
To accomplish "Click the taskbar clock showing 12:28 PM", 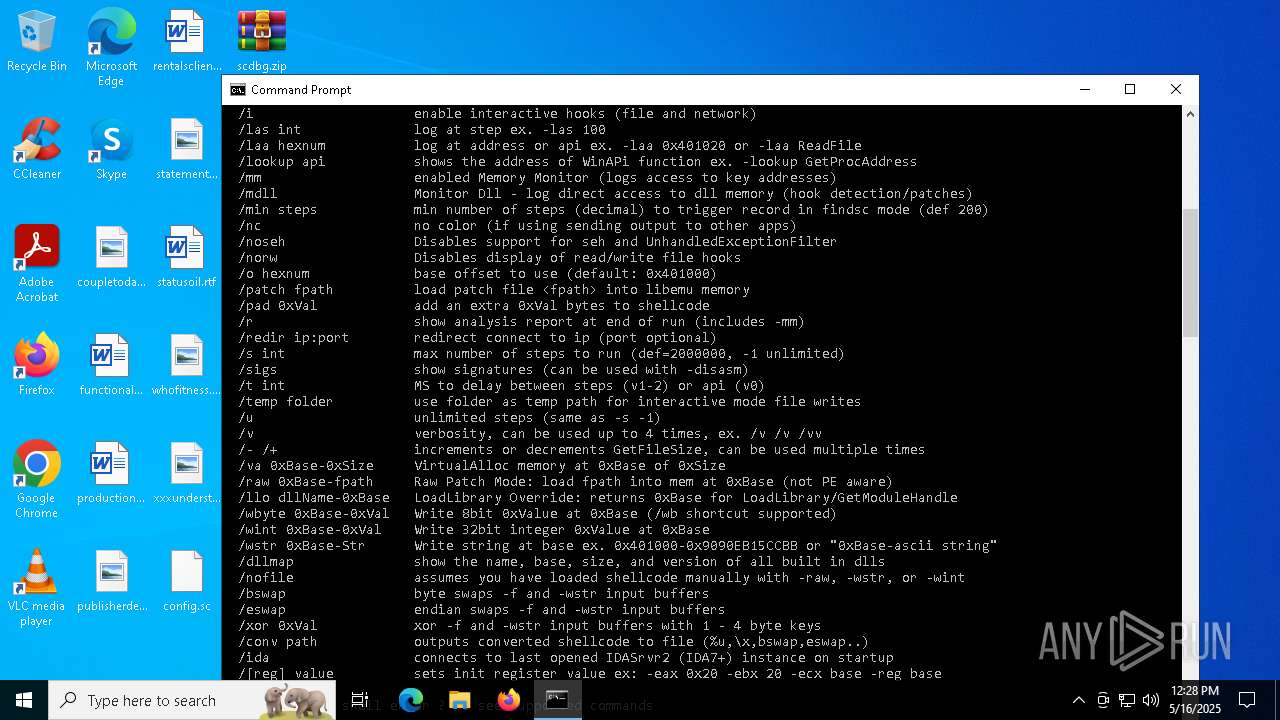I will point(1195,700).
